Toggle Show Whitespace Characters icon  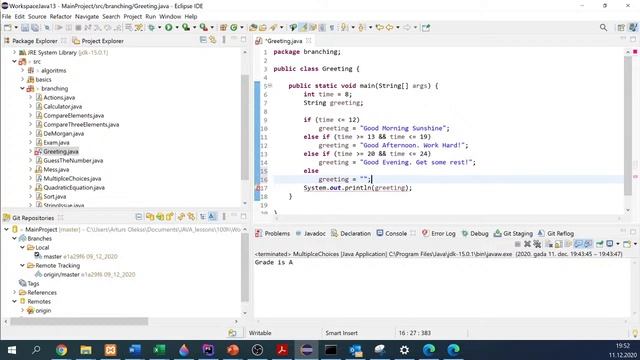click(332, 28)
